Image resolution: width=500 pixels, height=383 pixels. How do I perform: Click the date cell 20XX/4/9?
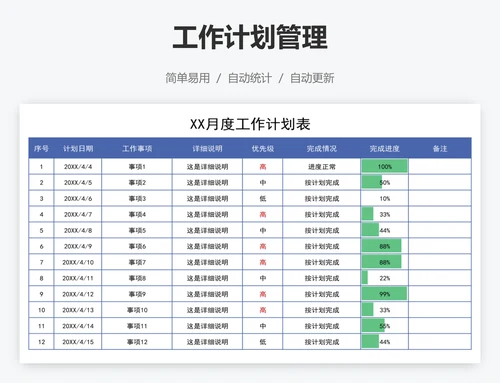[x=78, y=246]
